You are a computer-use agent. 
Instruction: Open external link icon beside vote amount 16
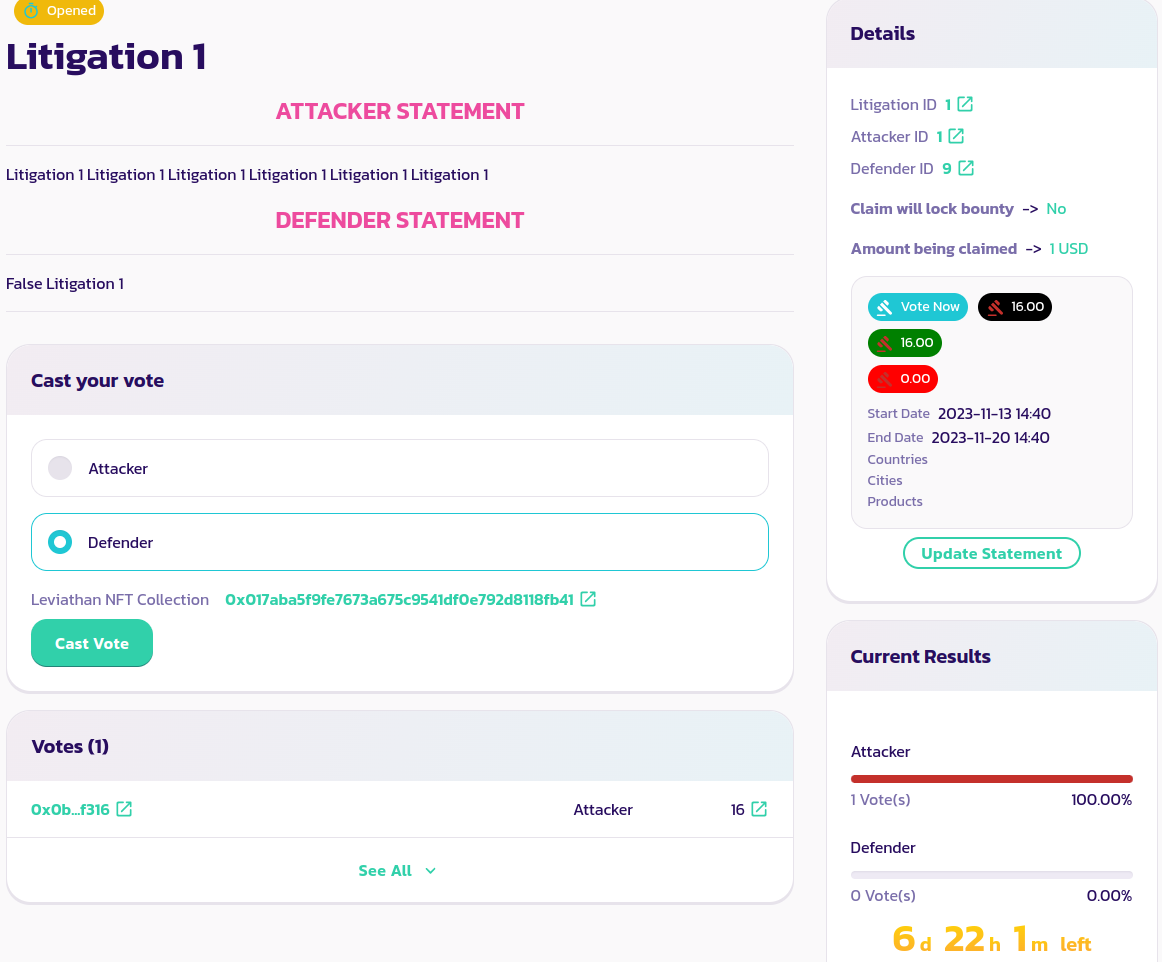pyautogui.click(x=759, y=809)
